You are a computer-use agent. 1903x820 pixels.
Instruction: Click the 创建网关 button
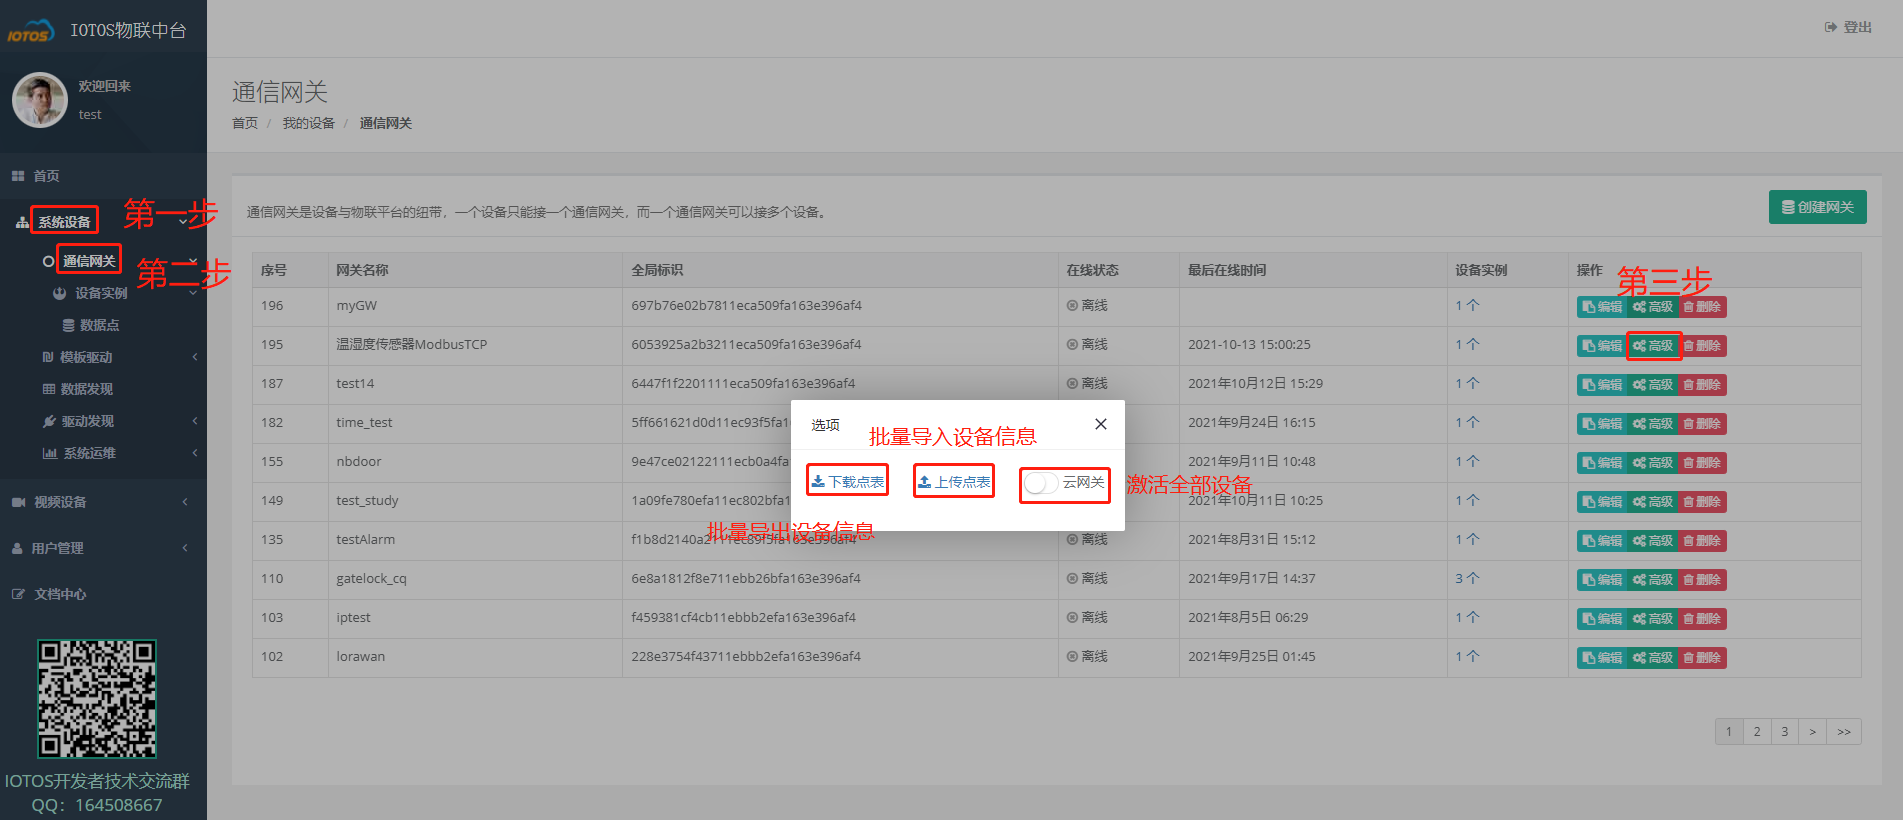coord(1817,207)
